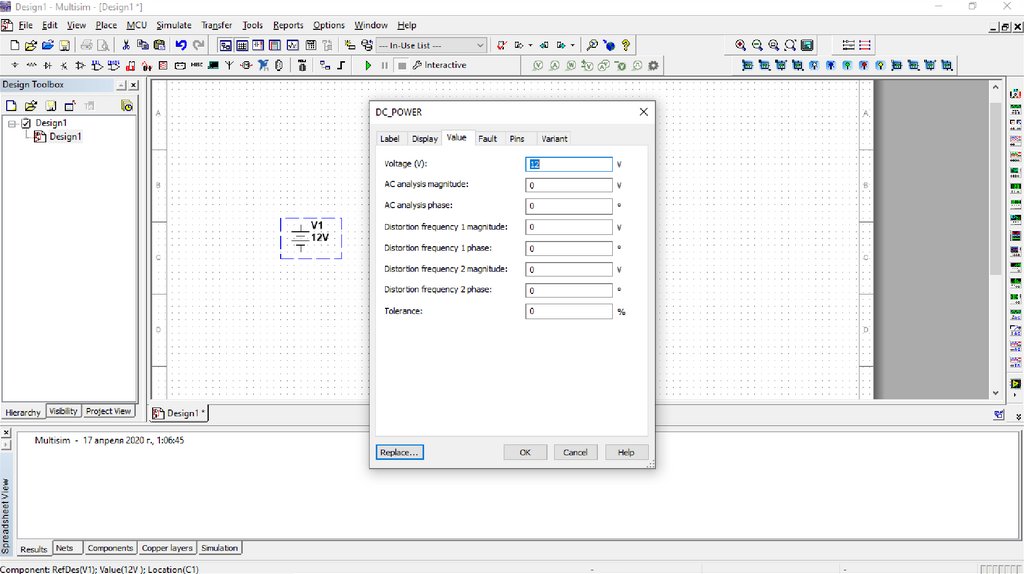The image size is (1024, 574).
Task: Click new design icon in Design Toolbox
Action: pos(12,105)
